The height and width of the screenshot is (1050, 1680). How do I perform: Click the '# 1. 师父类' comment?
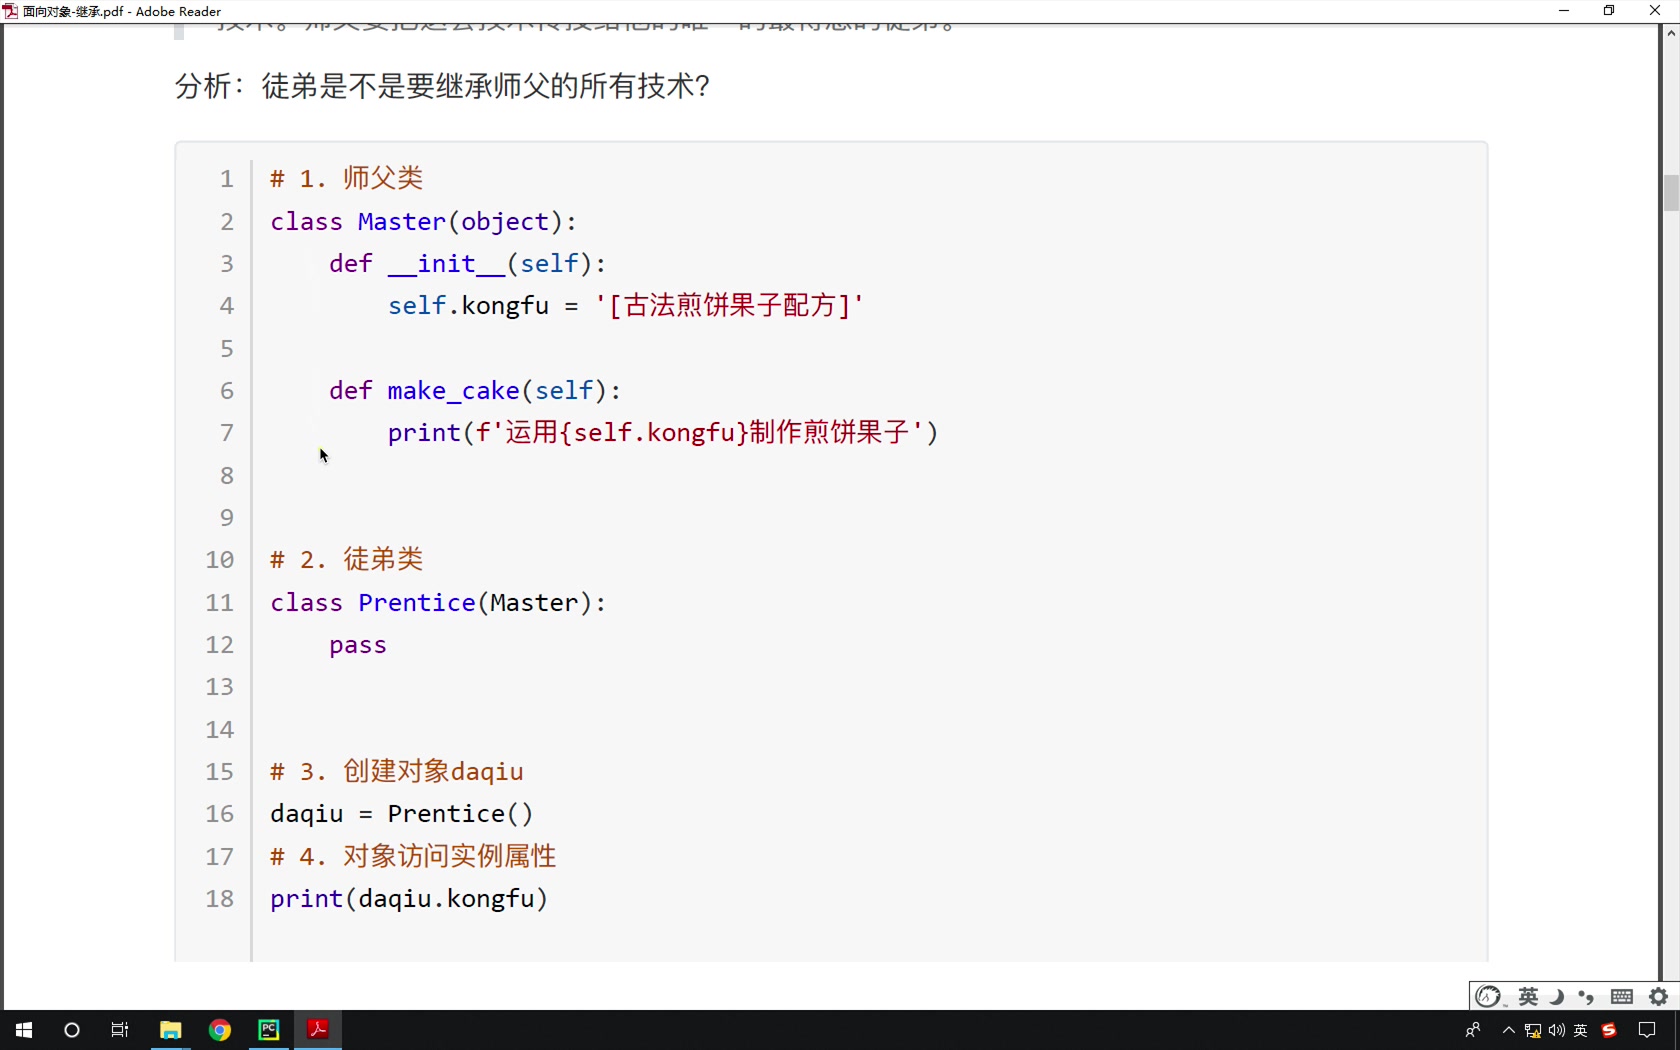point(347,178)
